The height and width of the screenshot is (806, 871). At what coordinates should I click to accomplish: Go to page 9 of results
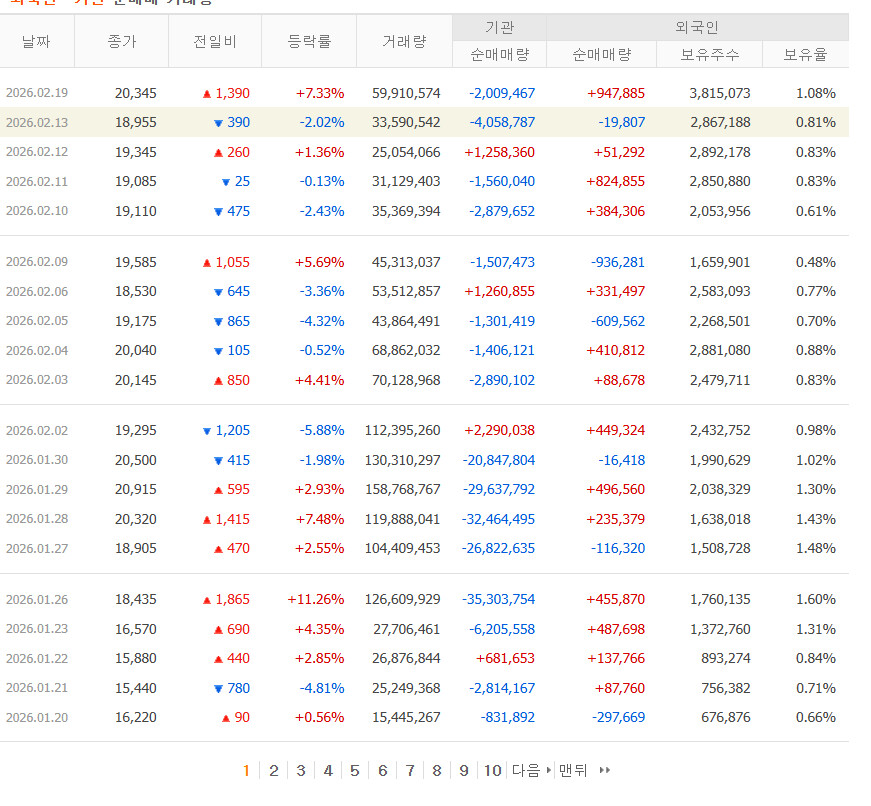(464, 771)
